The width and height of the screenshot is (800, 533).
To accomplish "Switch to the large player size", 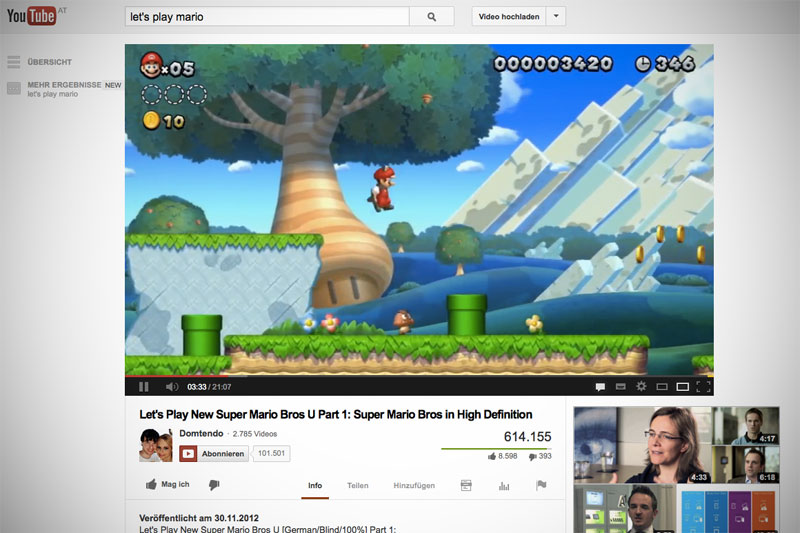I will pyautogui.click(x=683, y=387).
